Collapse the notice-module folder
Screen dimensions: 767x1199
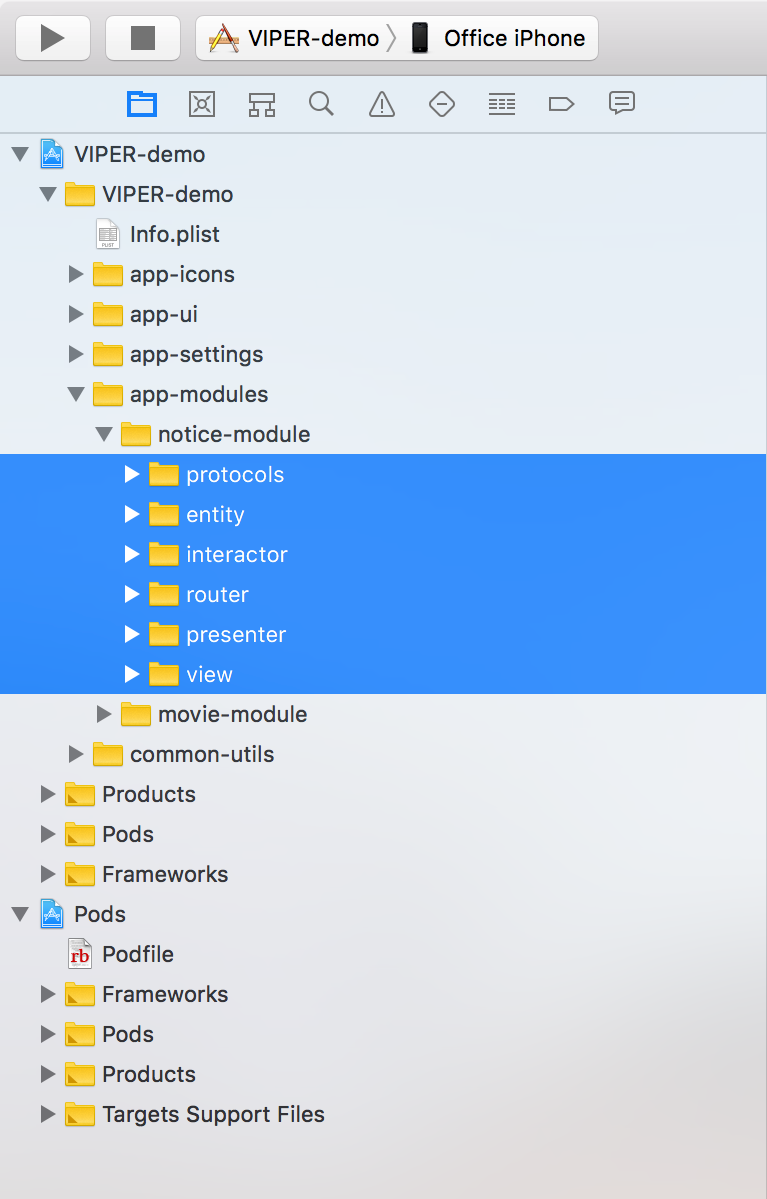[x=104, y=434]
